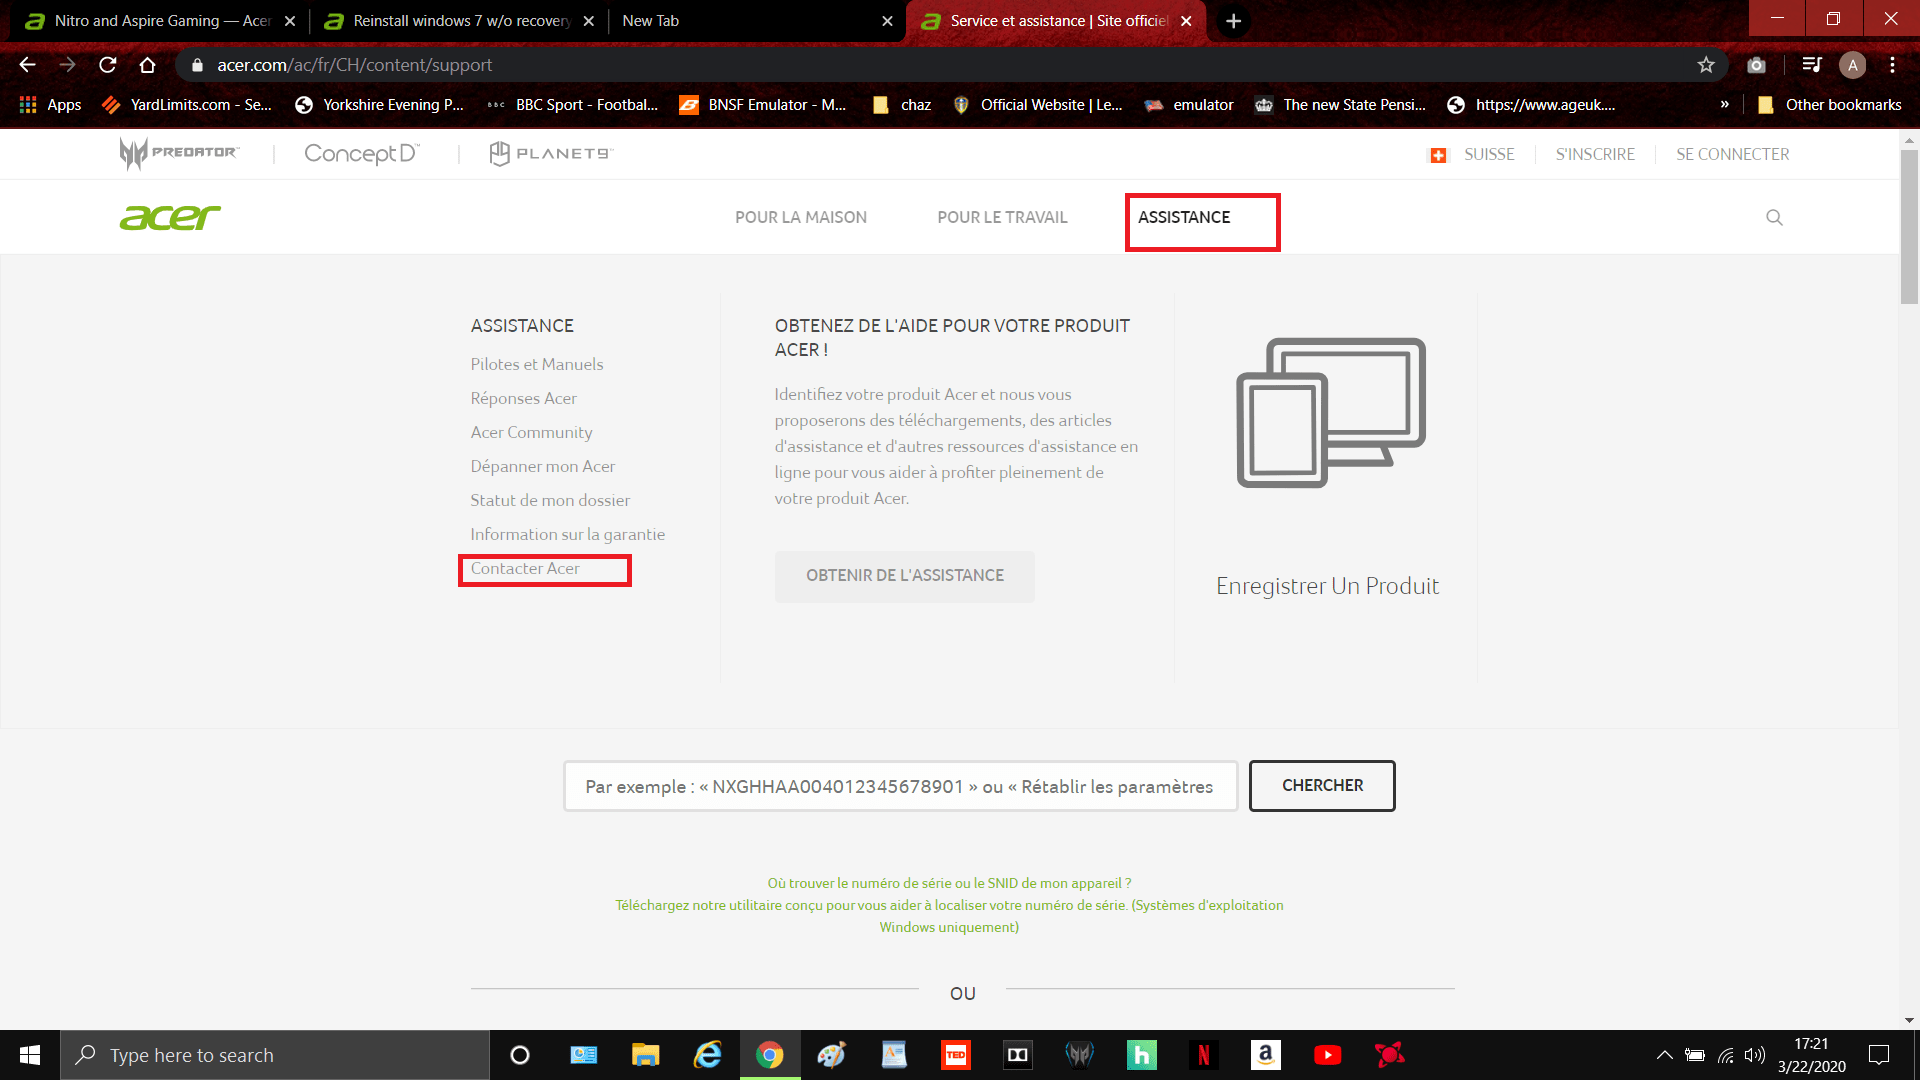
Task: Bookmark this page with the star icon
Action: click(1706, 65)
